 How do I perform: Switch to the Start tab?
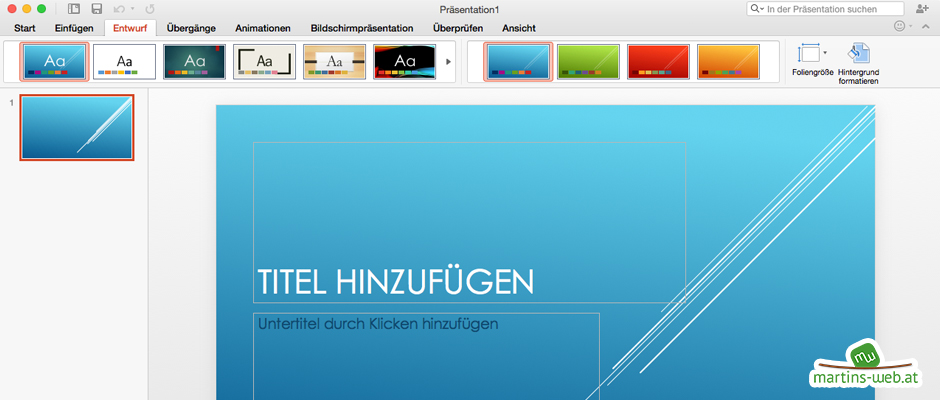25,28
